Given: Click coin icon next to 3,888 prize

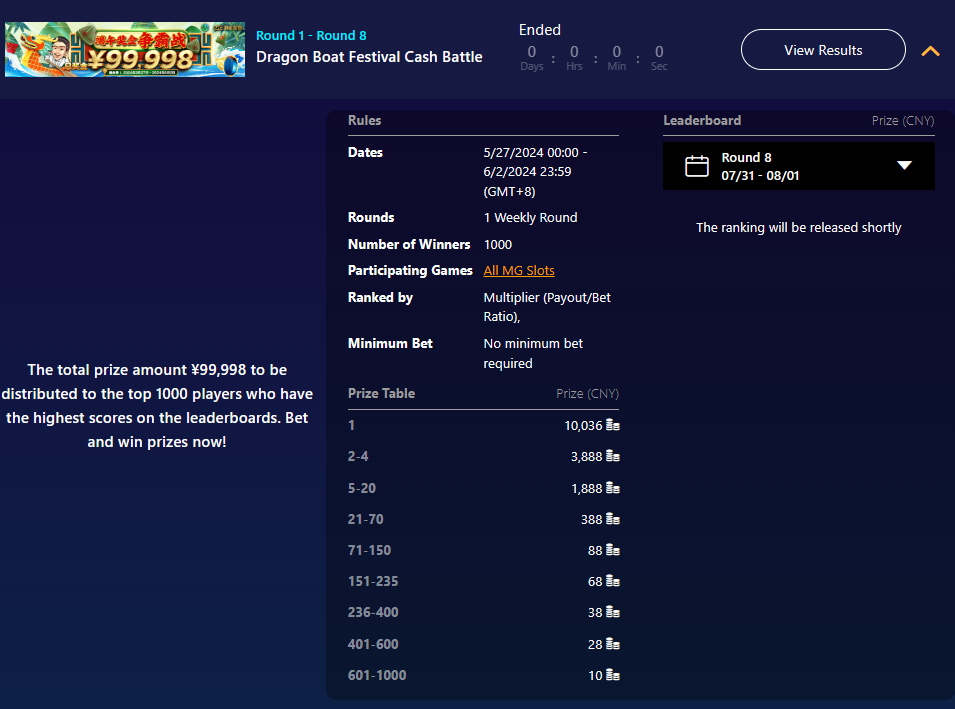Looking at the screenshot, I should pyautogui.click(x=613, y=457).
